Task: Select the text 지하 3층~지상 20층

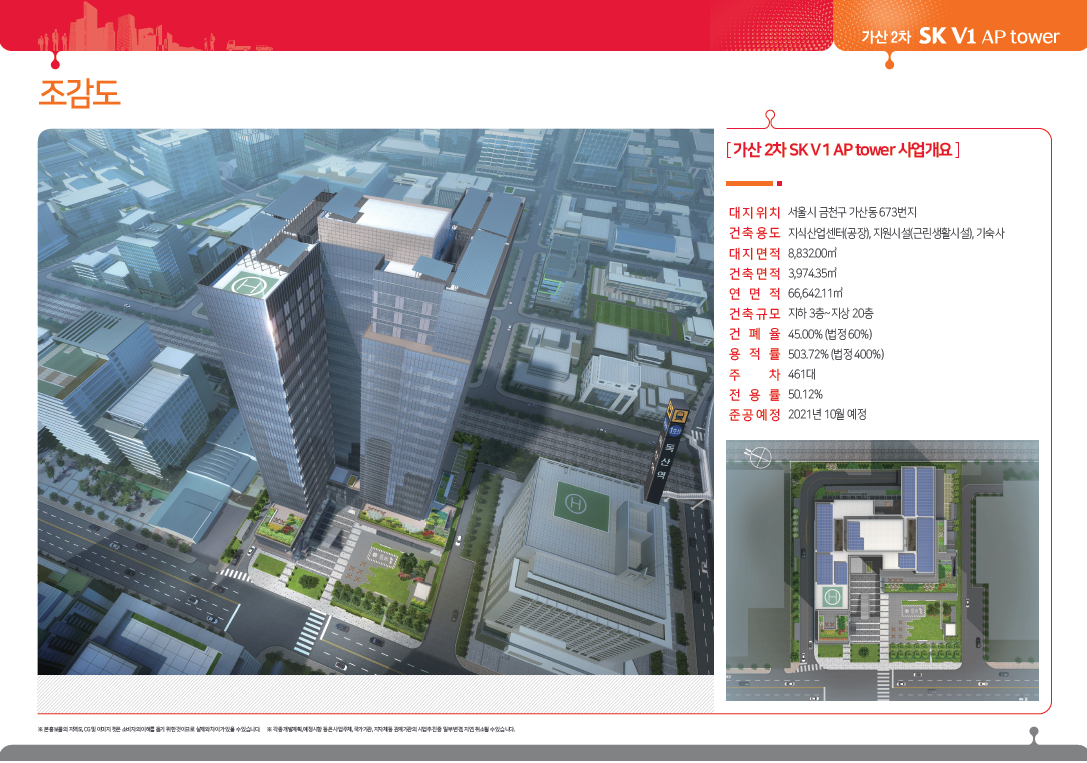Action: click(x=831, y=314)
